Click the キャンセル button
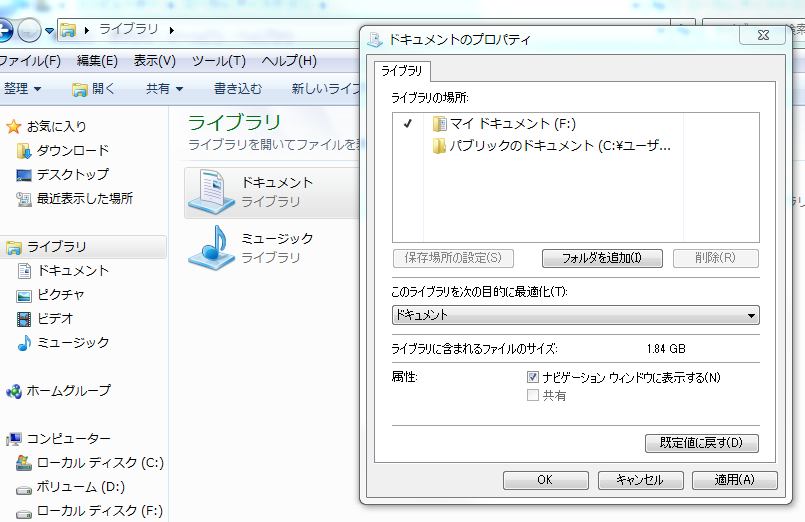The height and width of the screenshot is (522, 805). tap(641, 480)
